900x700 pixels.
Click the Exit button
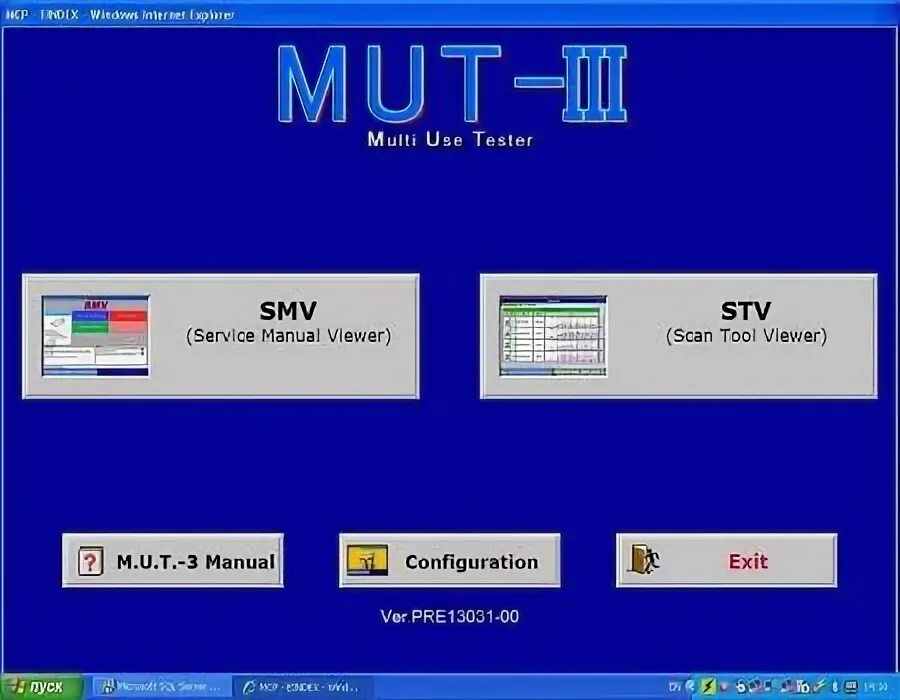(727, 561)
